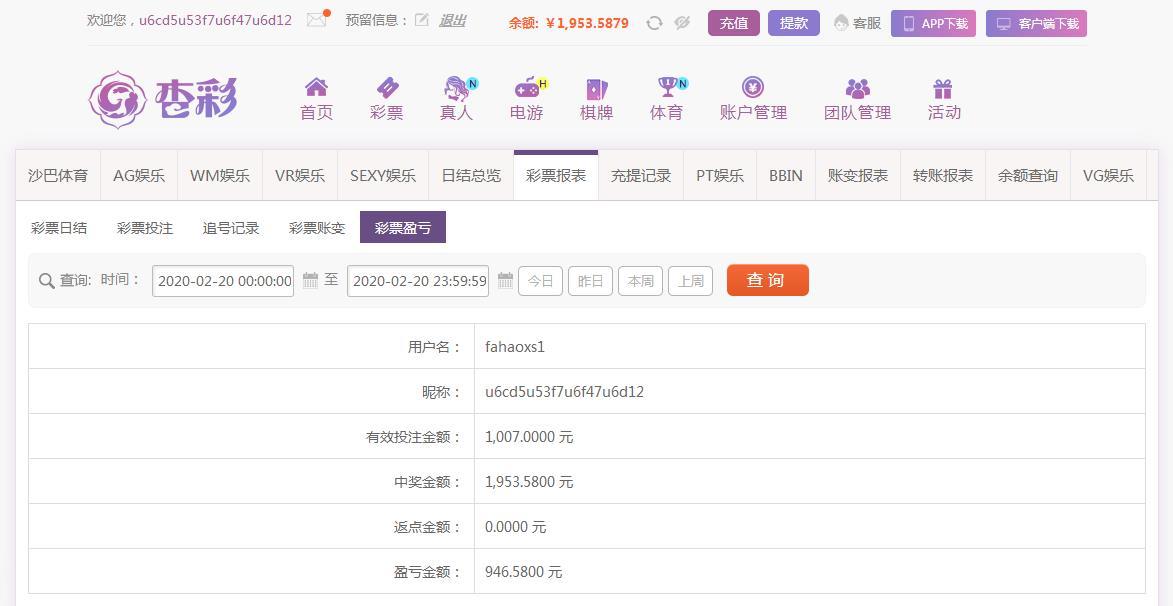Image resolution: width=1173 pixels, height=606 pixels.
Task: Select the 彩票投注 sub-tab
Action: [x=145, y=227]
